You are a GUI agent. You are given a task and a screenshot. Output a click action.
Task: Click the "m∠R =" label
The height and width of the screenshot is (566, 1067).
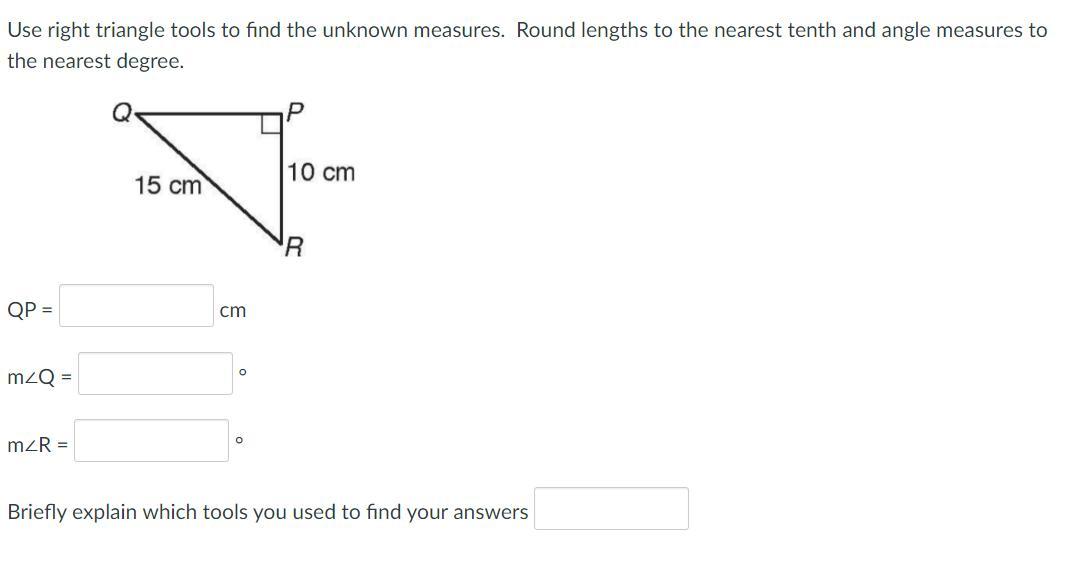click(x=37, y=445)
